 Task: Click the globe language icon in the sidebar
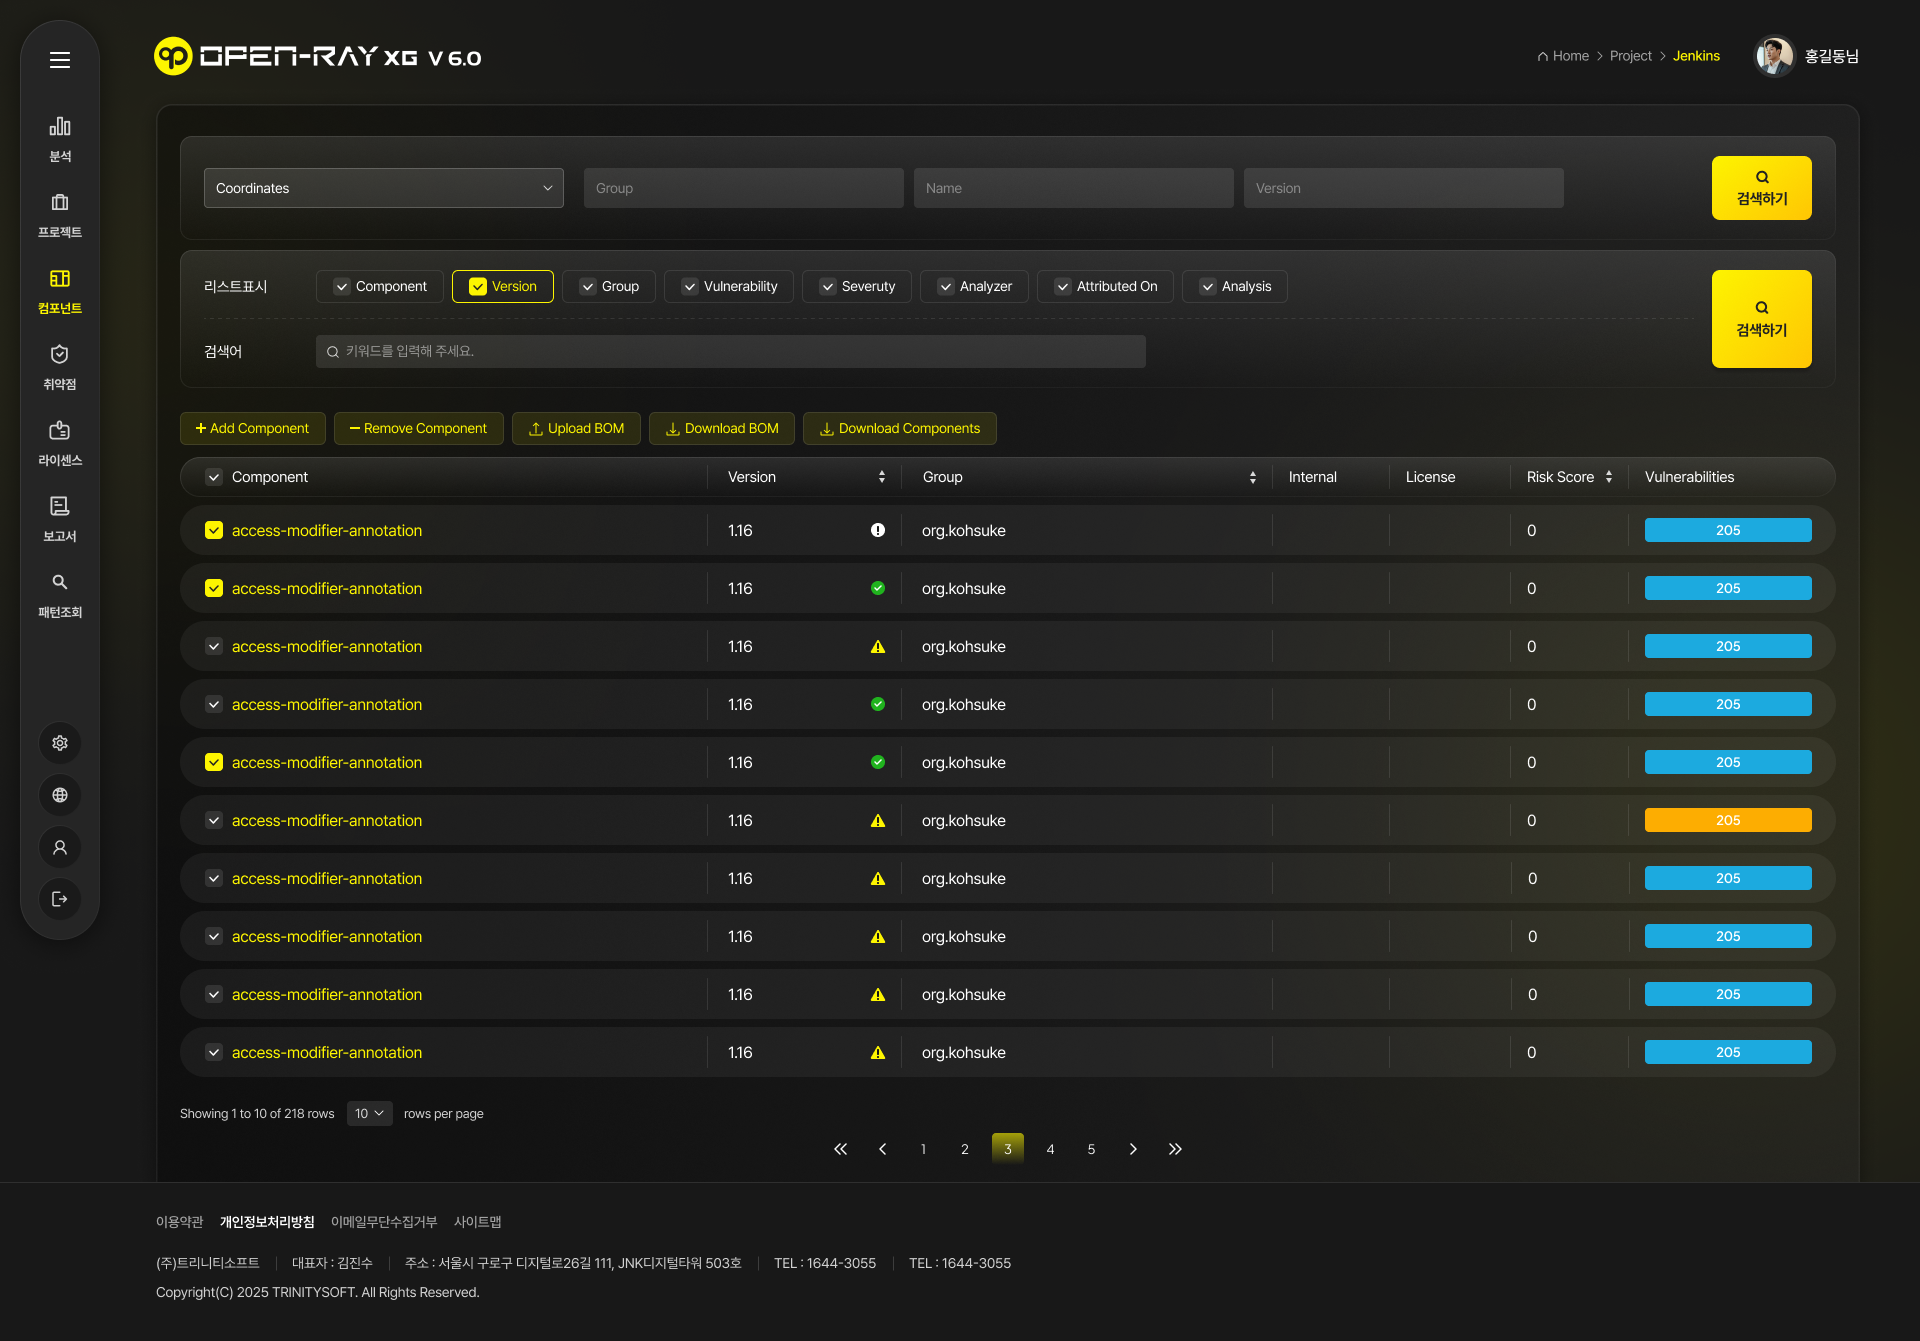(60, 795)
